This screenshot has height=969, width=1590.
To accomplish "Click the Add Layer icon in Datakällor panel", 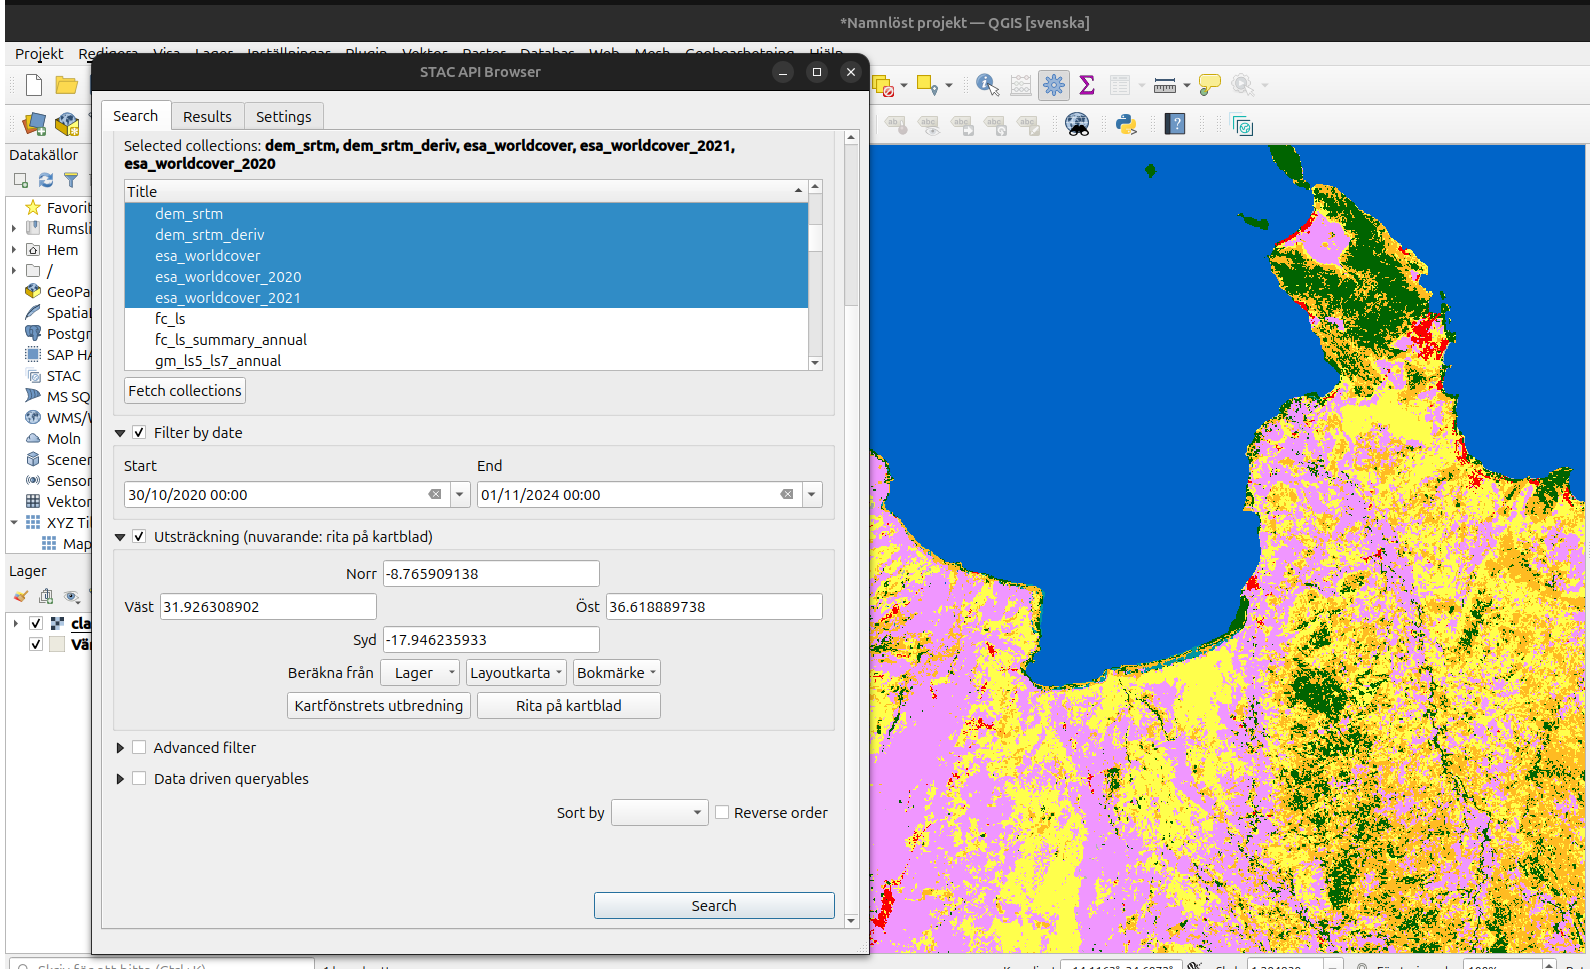I will (x=20, y=180).
